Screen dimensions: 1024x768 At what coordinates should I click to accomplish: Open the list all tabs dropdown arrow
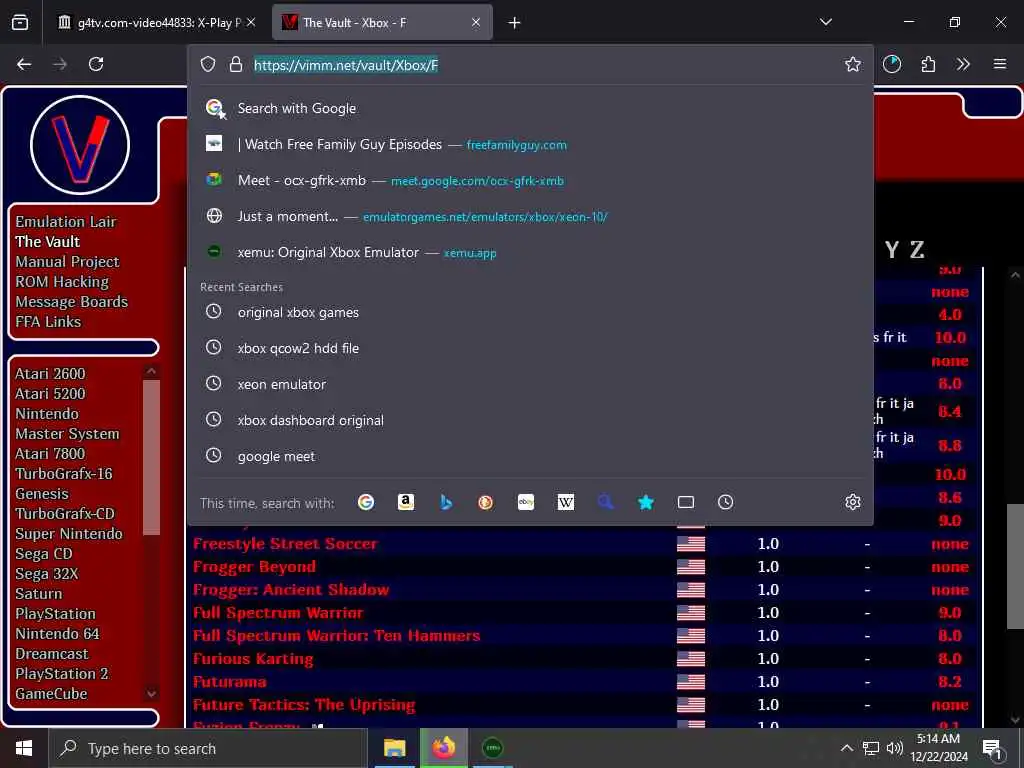click(825, 22)
